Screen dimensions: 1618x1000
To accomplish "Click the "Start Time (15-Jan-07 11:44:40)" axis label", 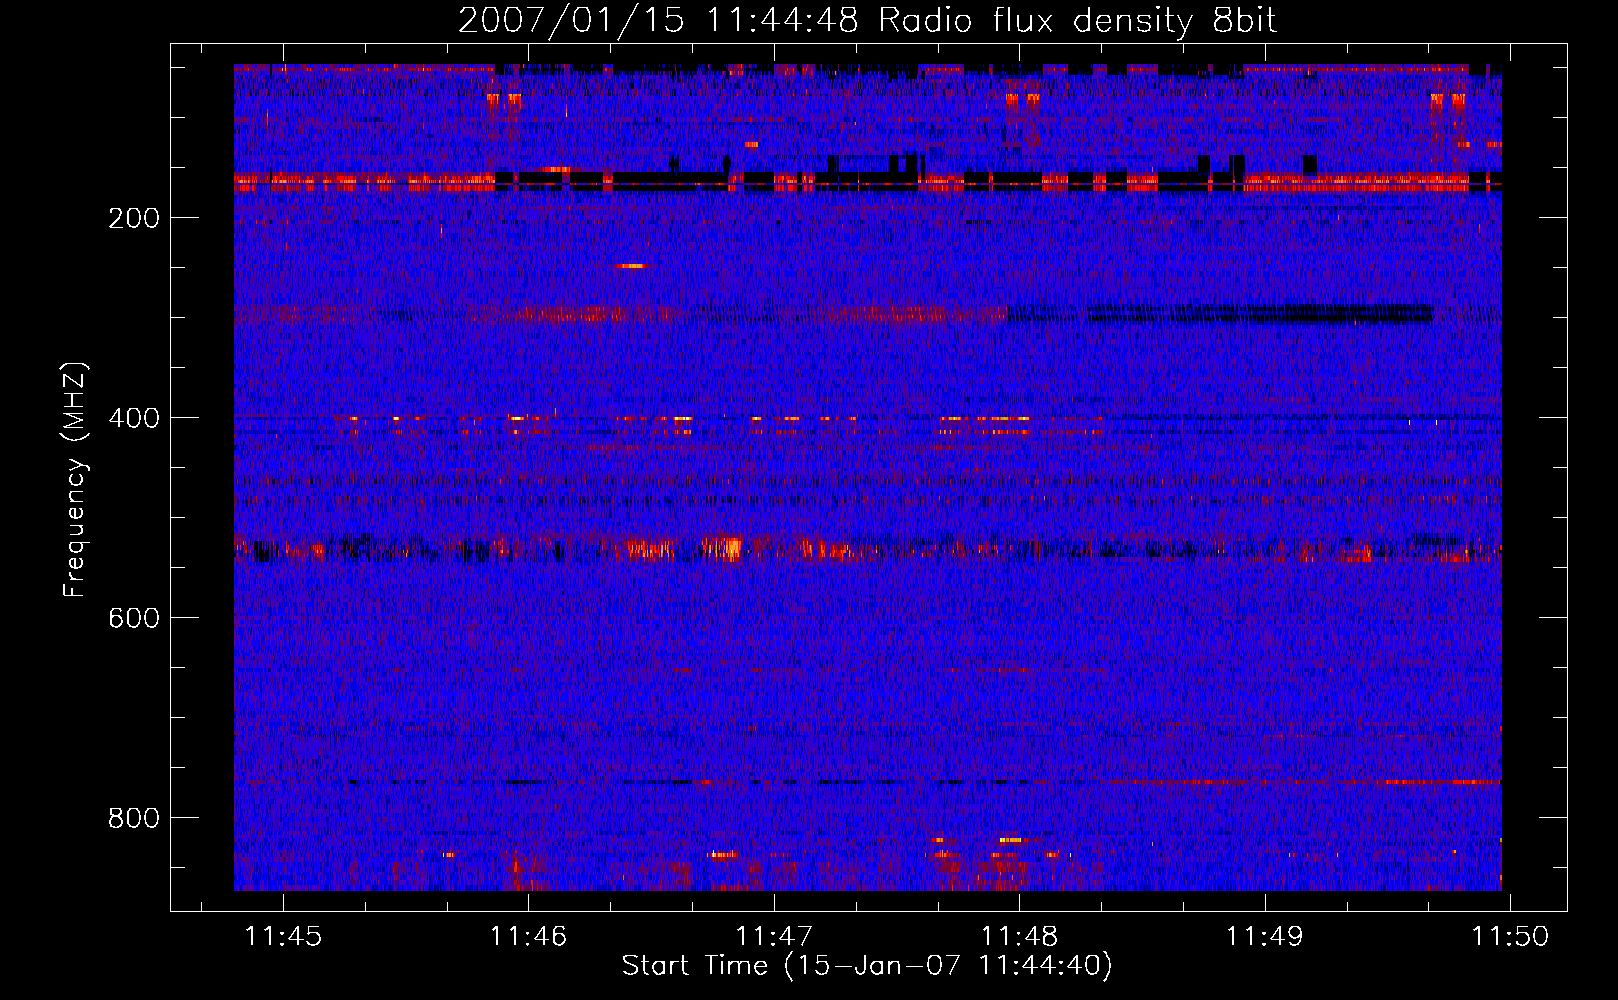I will pyautogui.click(x=867, y=966).
